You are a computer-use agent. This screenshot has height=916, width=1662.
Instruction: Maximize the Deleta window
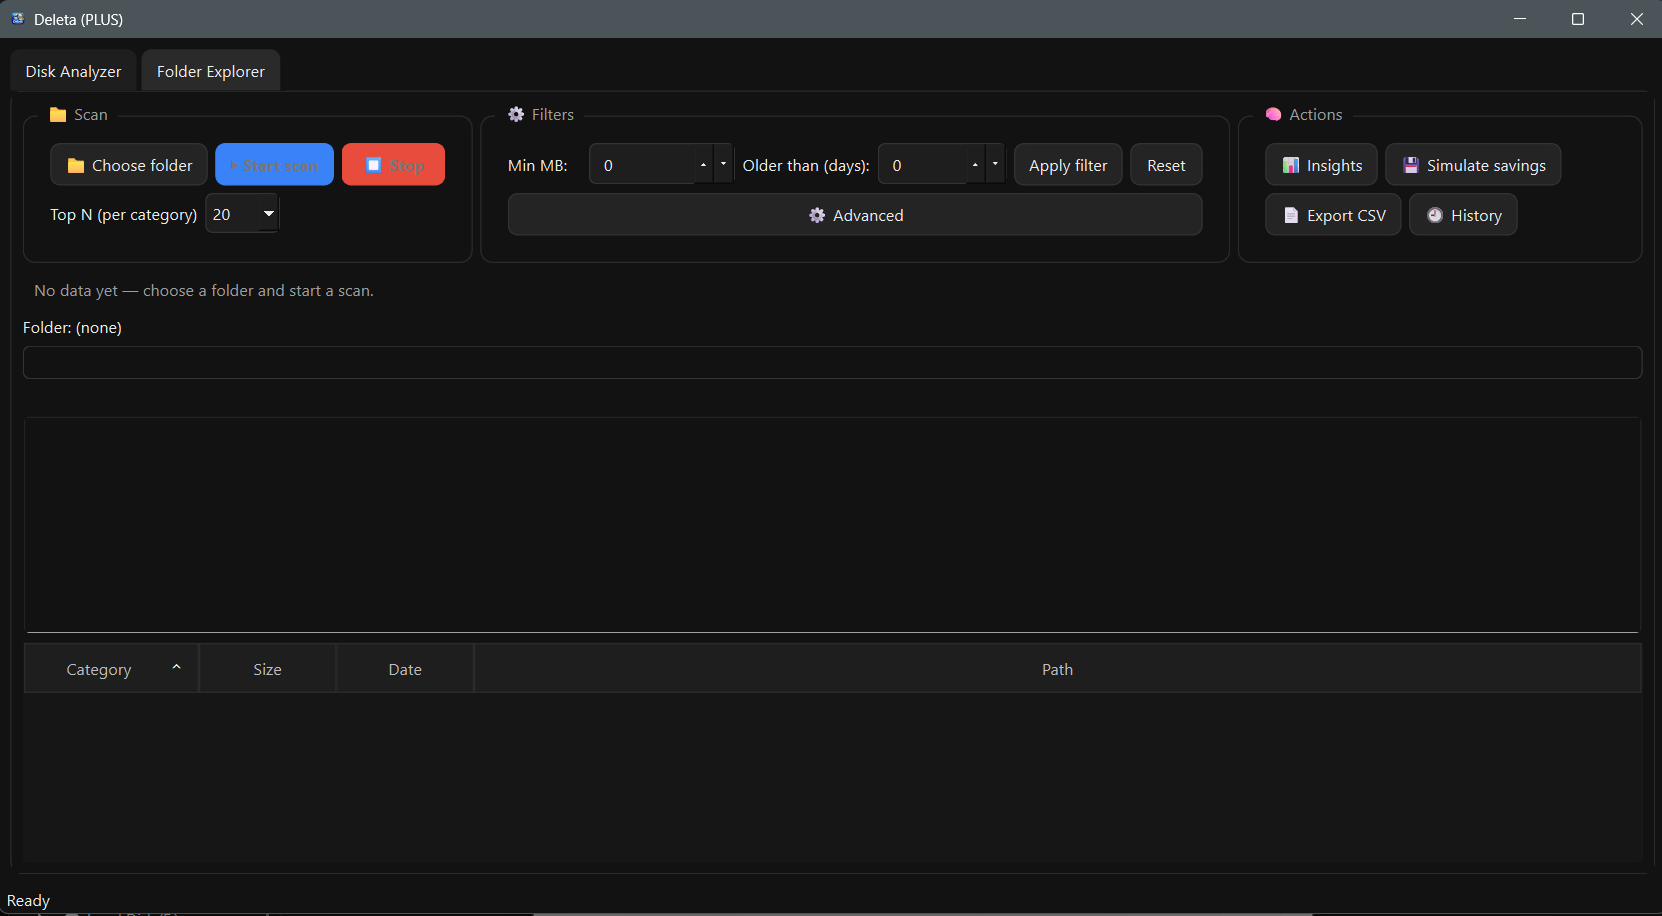coord(1578,19)
